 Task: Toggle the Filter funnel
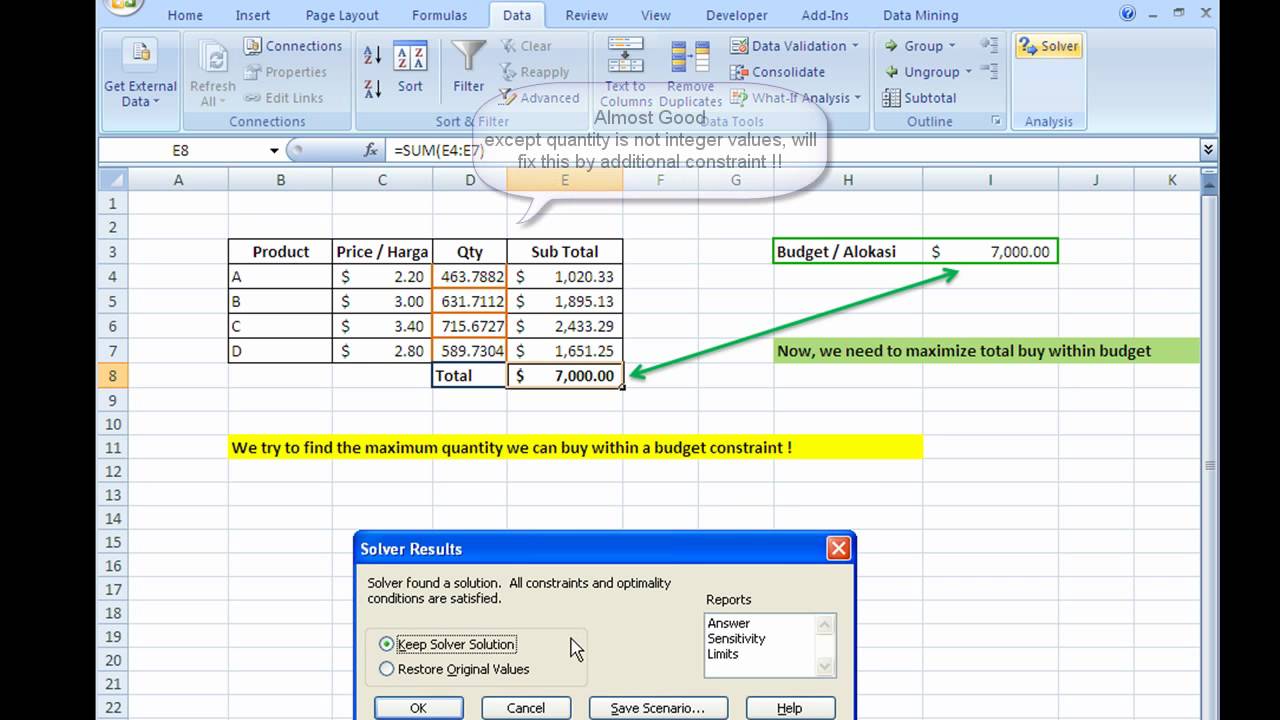[x=468, y=69]
